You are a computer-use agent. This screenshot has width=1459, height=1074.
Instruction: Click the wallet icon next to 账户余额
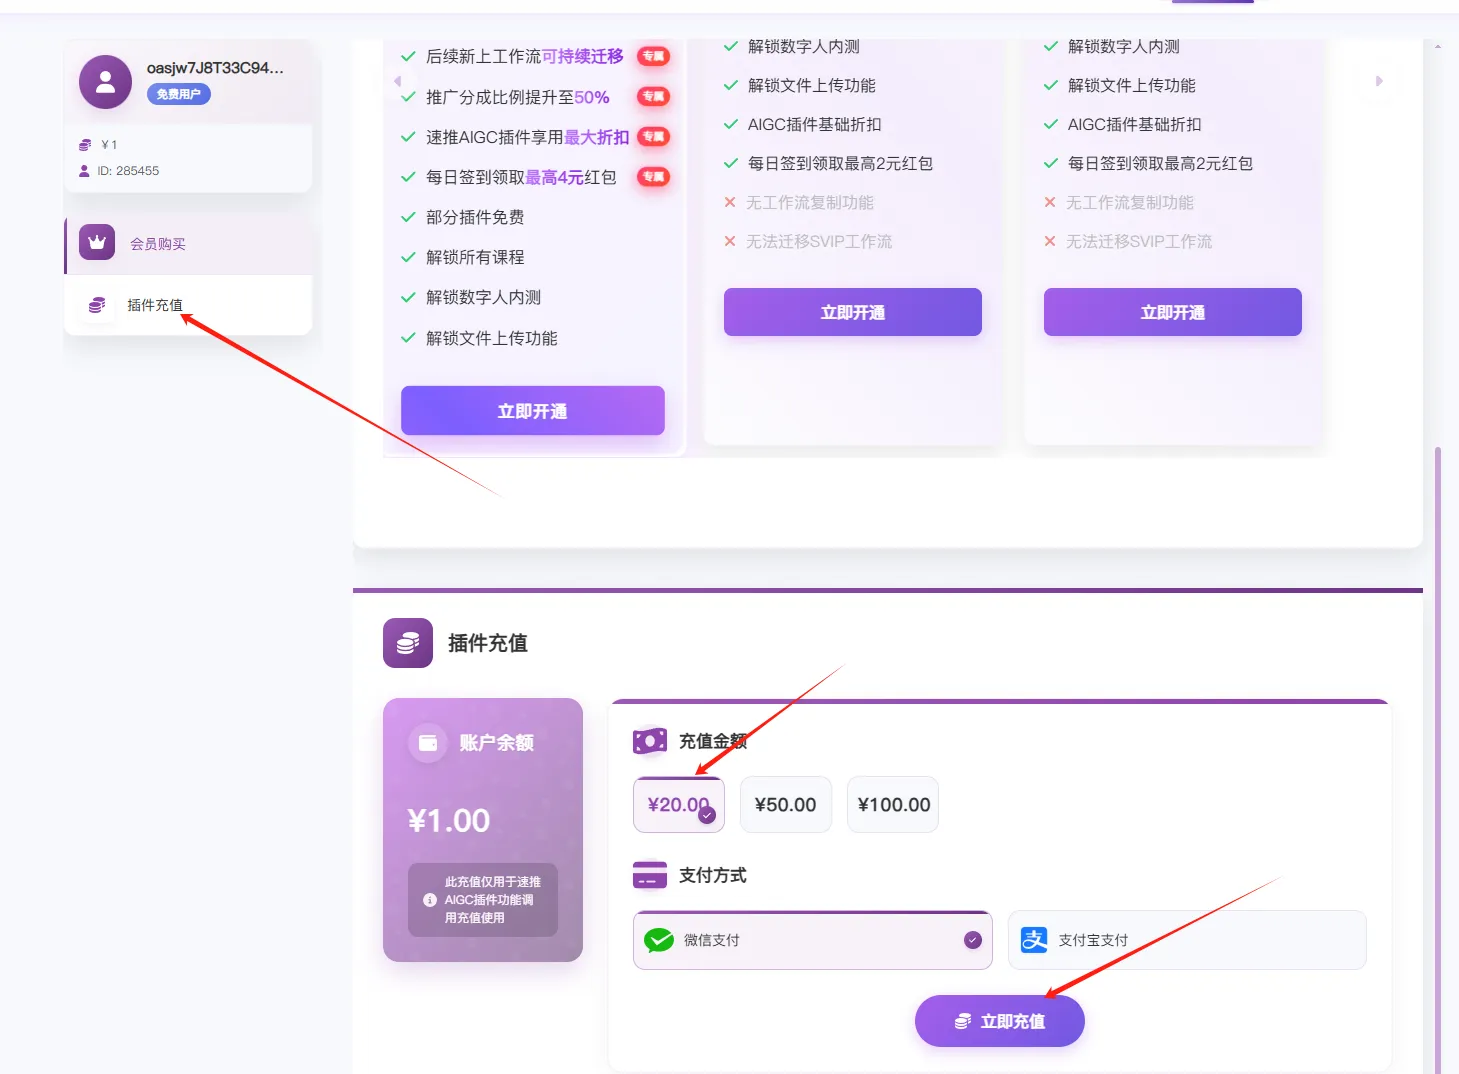click(x=428, y=743)
